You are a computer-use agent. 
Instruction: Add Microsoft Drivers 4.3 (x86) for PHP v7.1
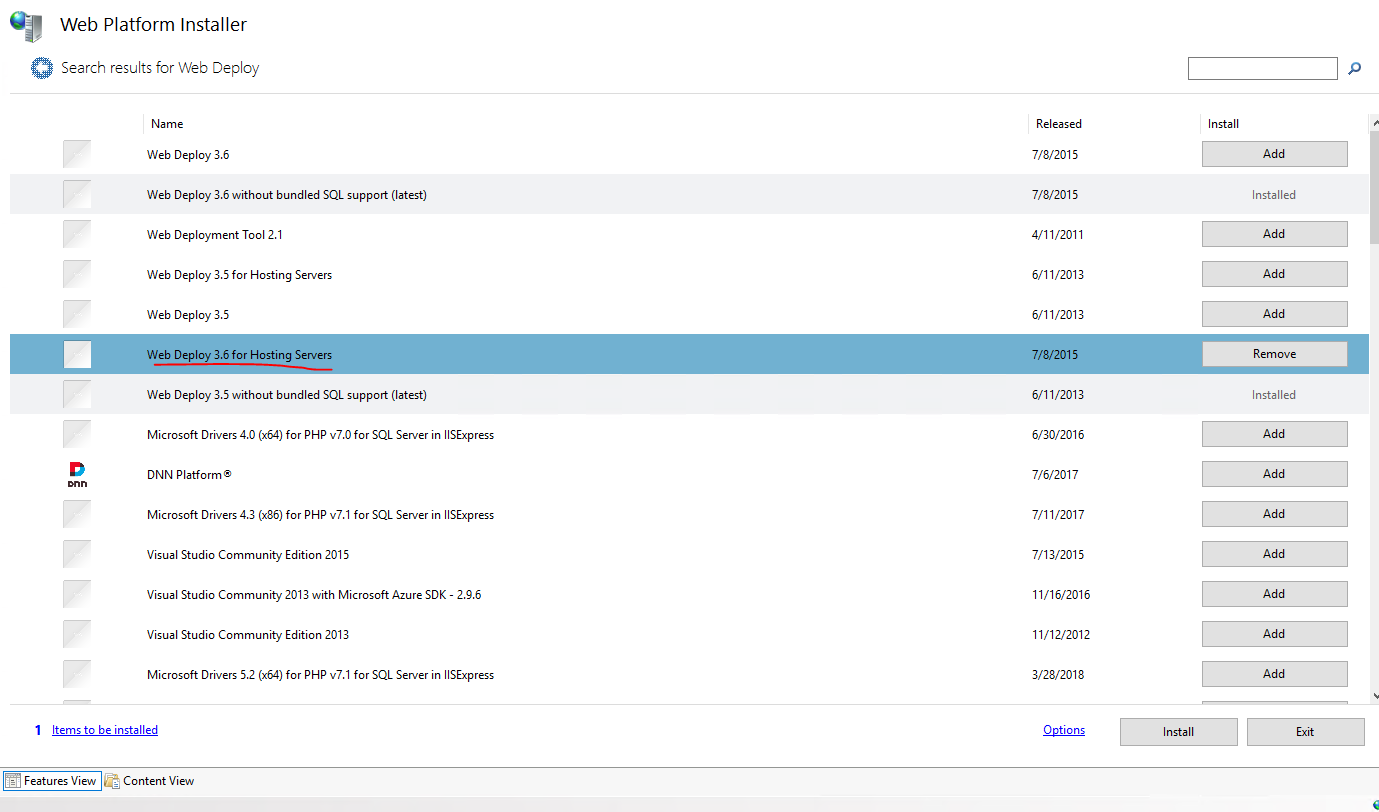(x=1274, y=514)
